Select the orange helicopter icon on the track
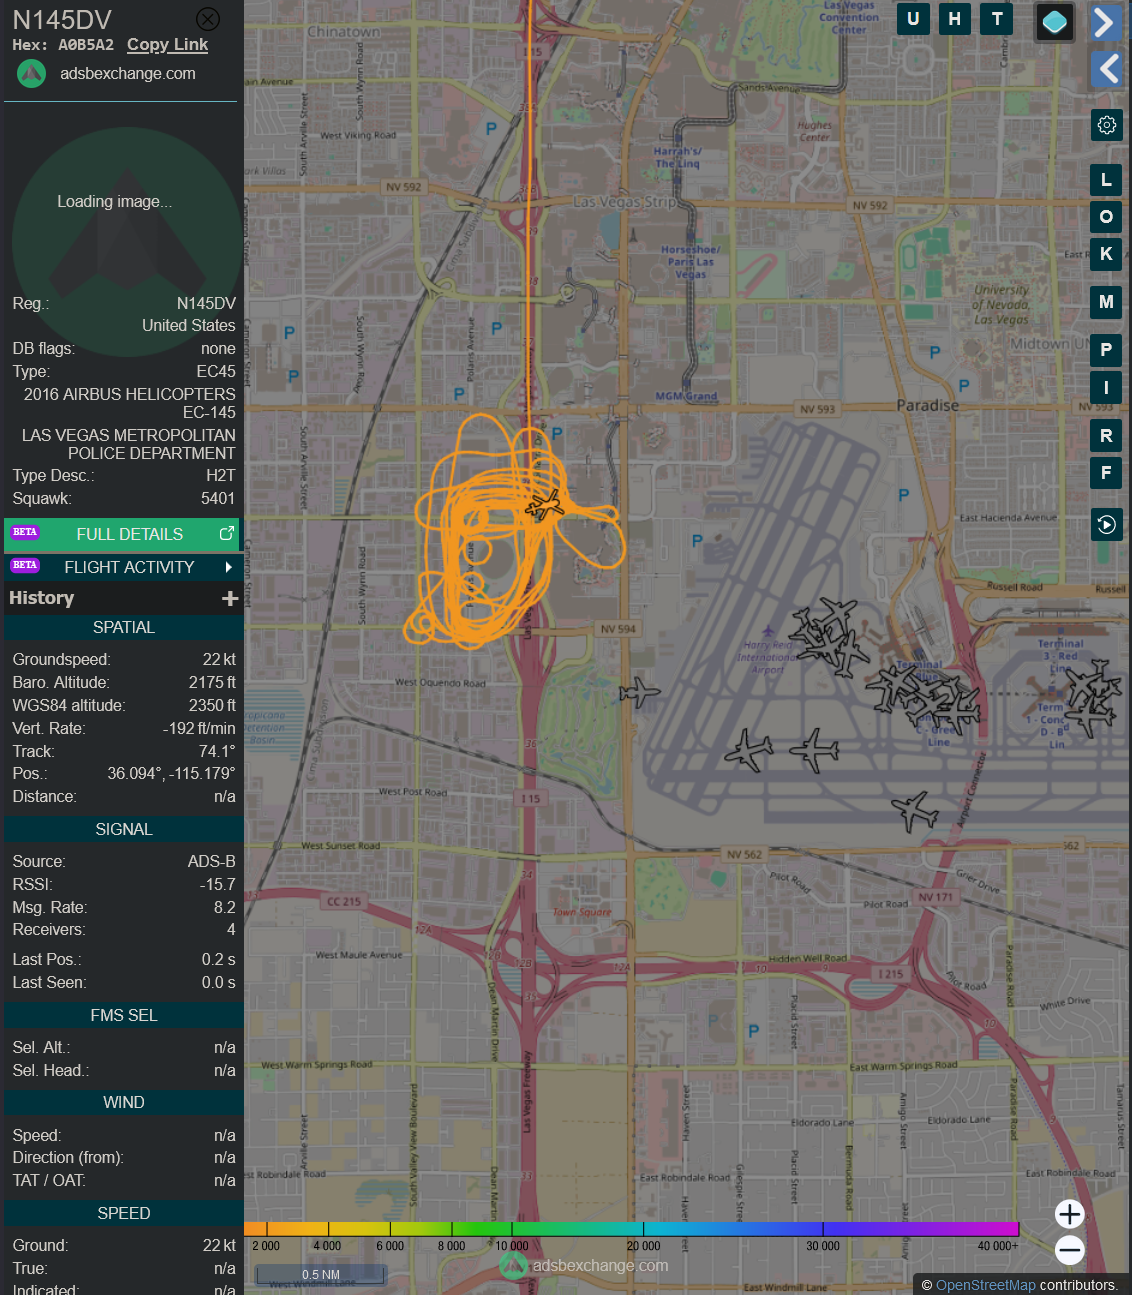Viewport: 1132px width, 1295px height. tap(544, 504)
